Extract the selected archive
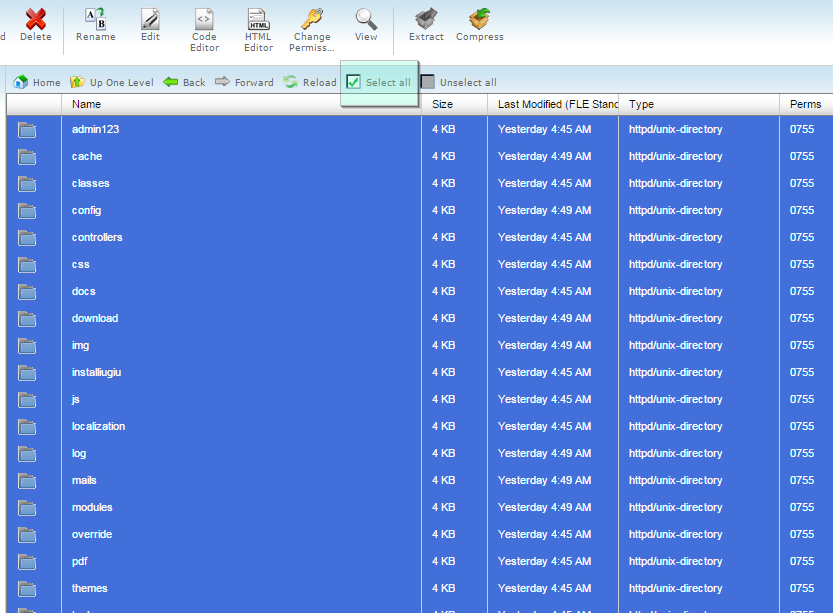 (426, 18)
